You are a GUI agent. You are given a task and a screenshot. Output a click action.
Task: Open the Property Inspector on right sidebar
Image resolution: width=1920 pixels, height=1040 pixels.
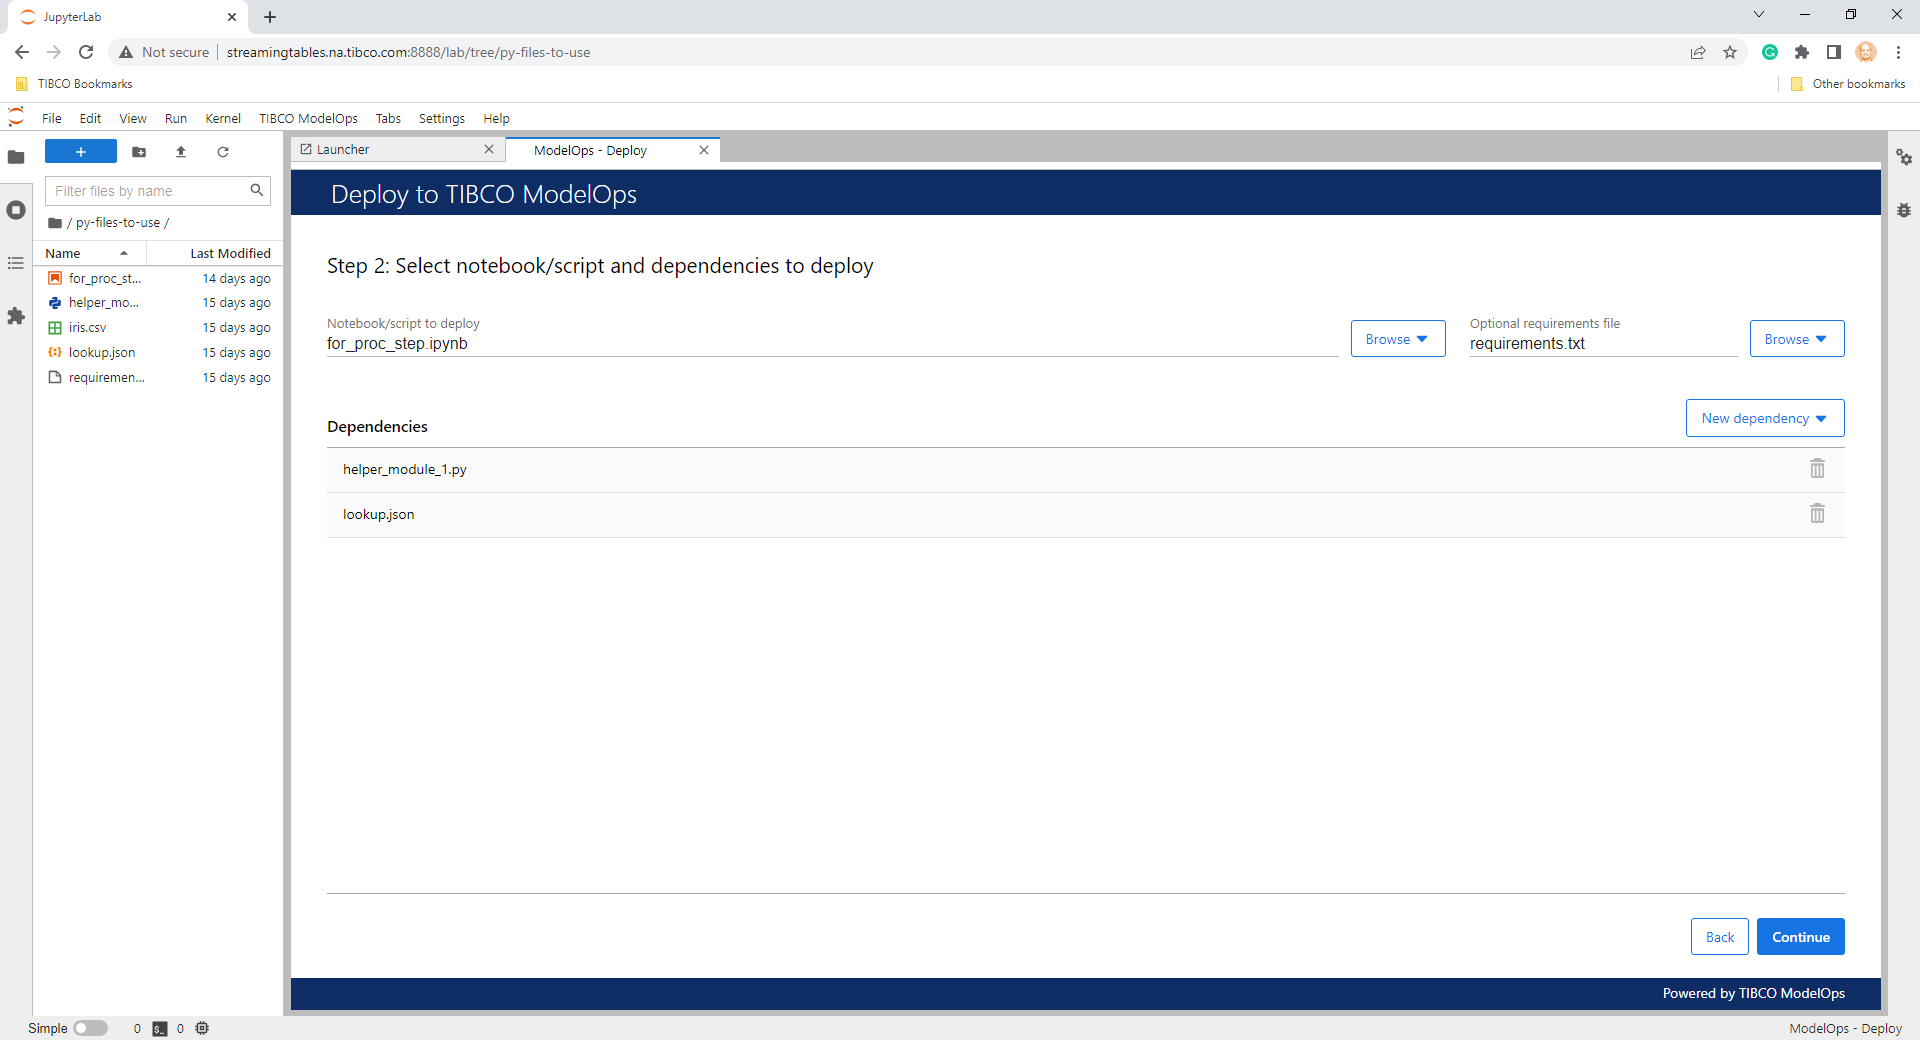click(x=1904, y=157)
